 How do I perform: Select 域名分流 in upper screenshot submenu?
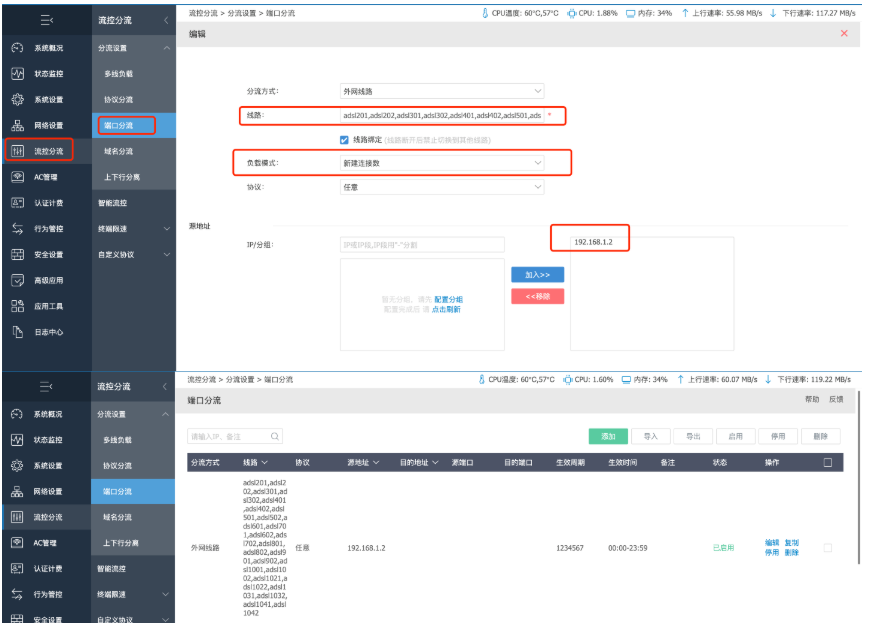(118, 151)
